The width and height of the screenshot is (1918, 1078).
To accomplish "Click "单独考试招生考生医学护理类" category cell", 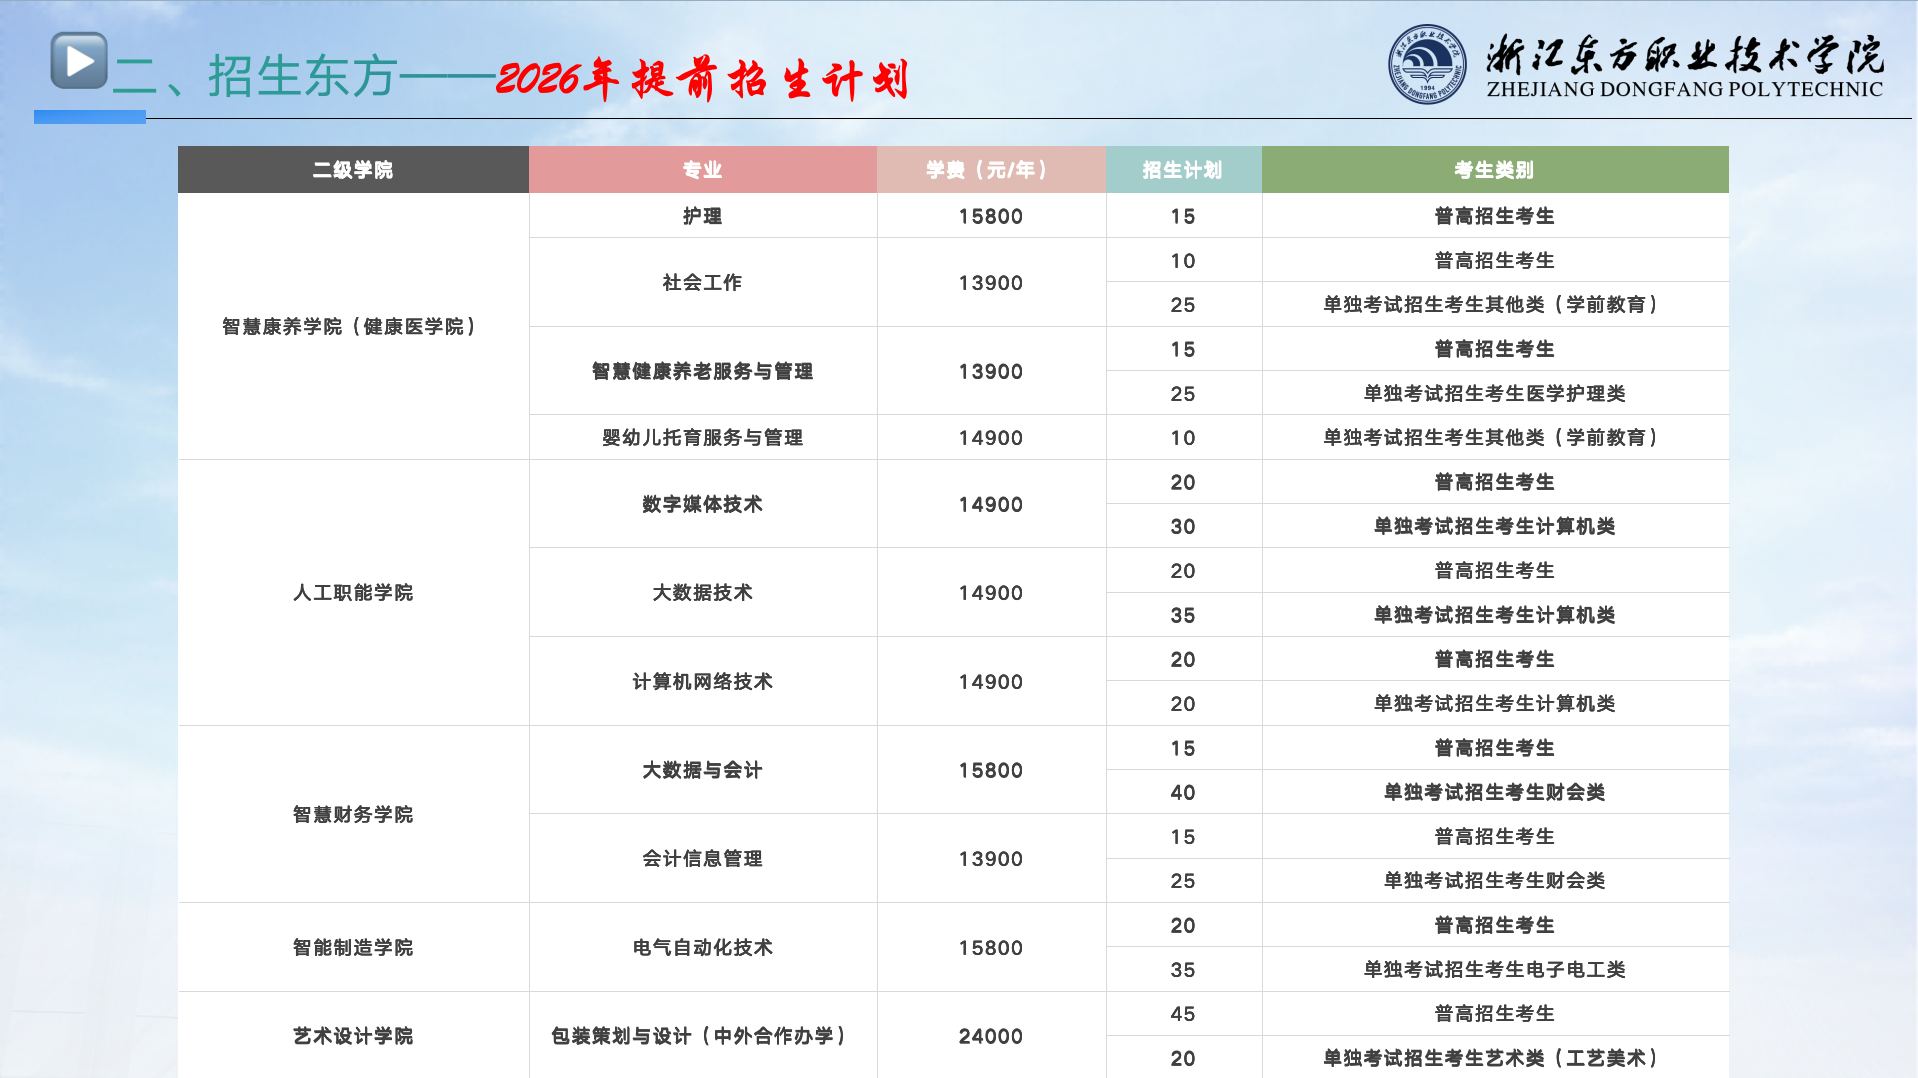I will pos(1495,393).
